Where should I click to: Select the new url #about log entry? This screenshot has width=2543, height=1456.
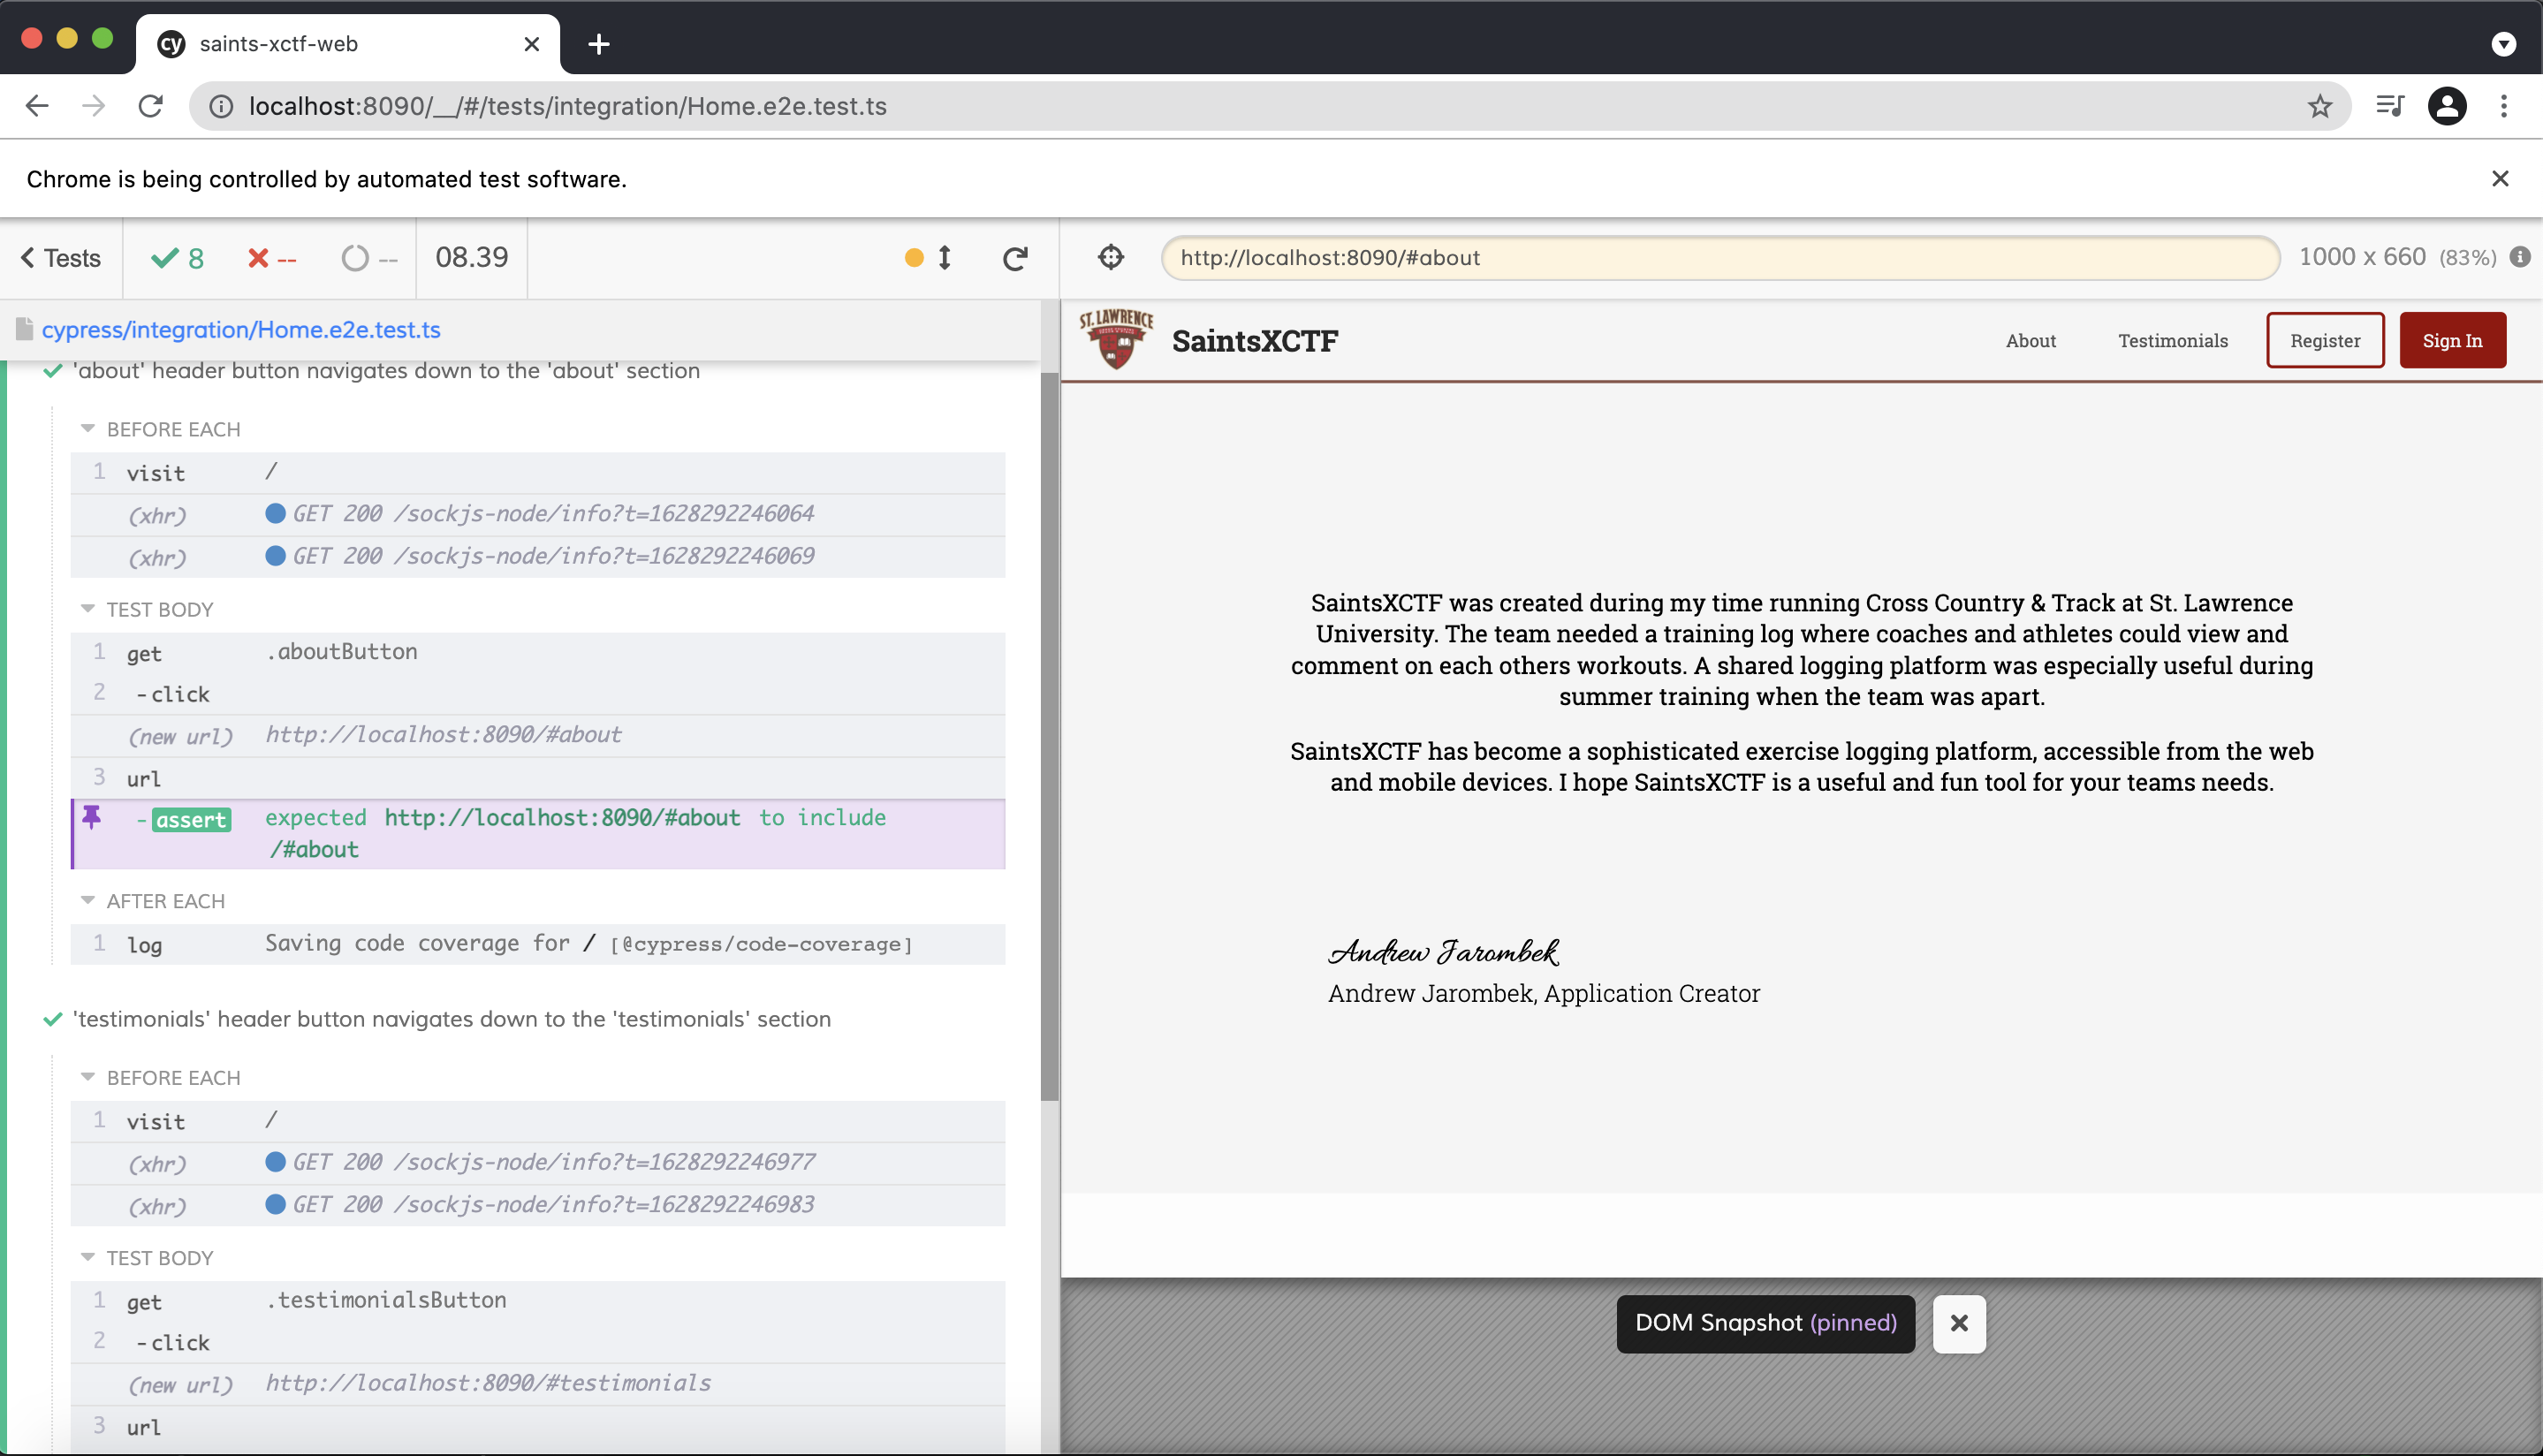pos(538,736)
